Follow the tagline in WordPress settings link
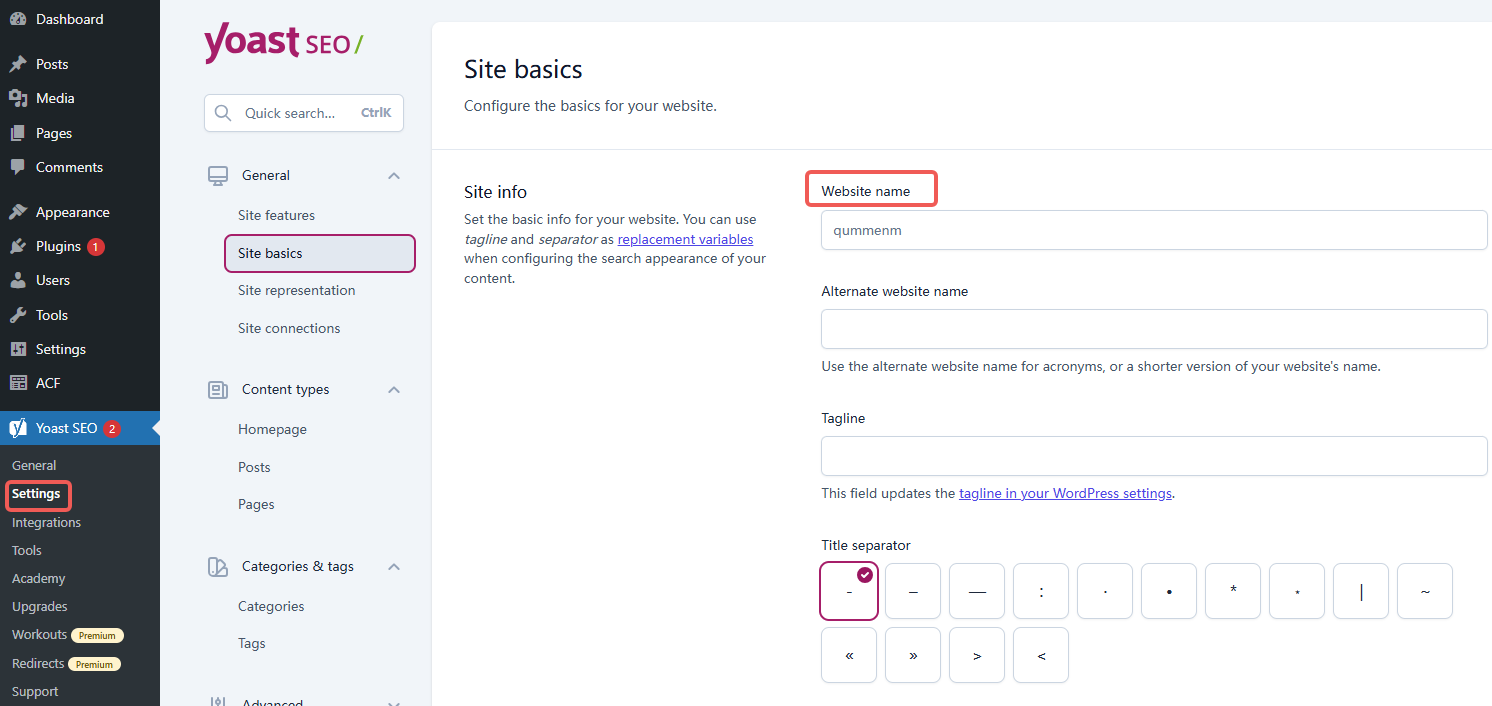The height and width of the screenshot is (706, 1492). click(x=1065, y=493)
